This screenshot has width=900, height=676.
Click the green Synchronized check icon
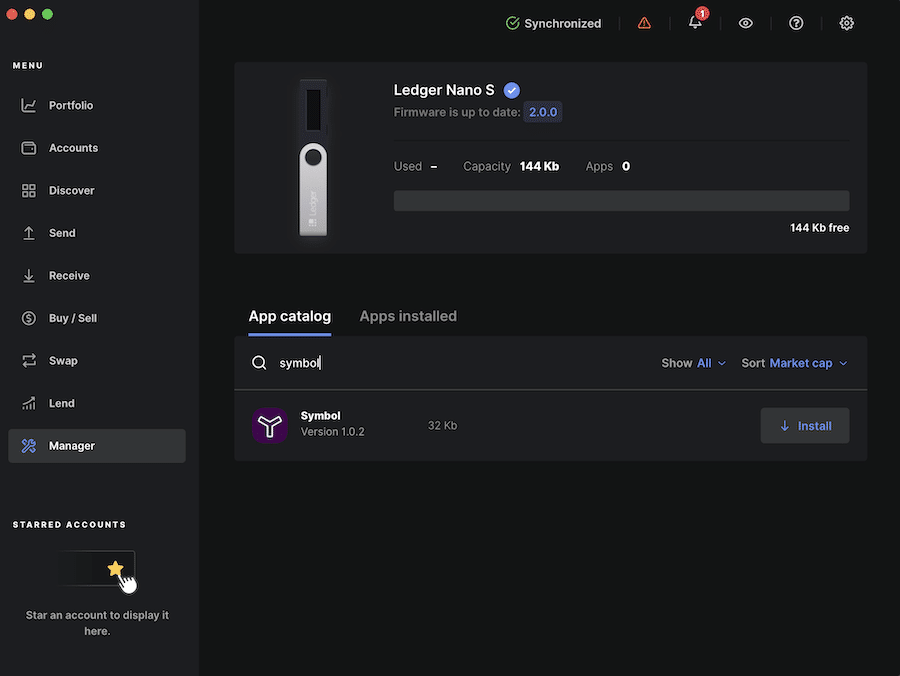click(513, 23)
